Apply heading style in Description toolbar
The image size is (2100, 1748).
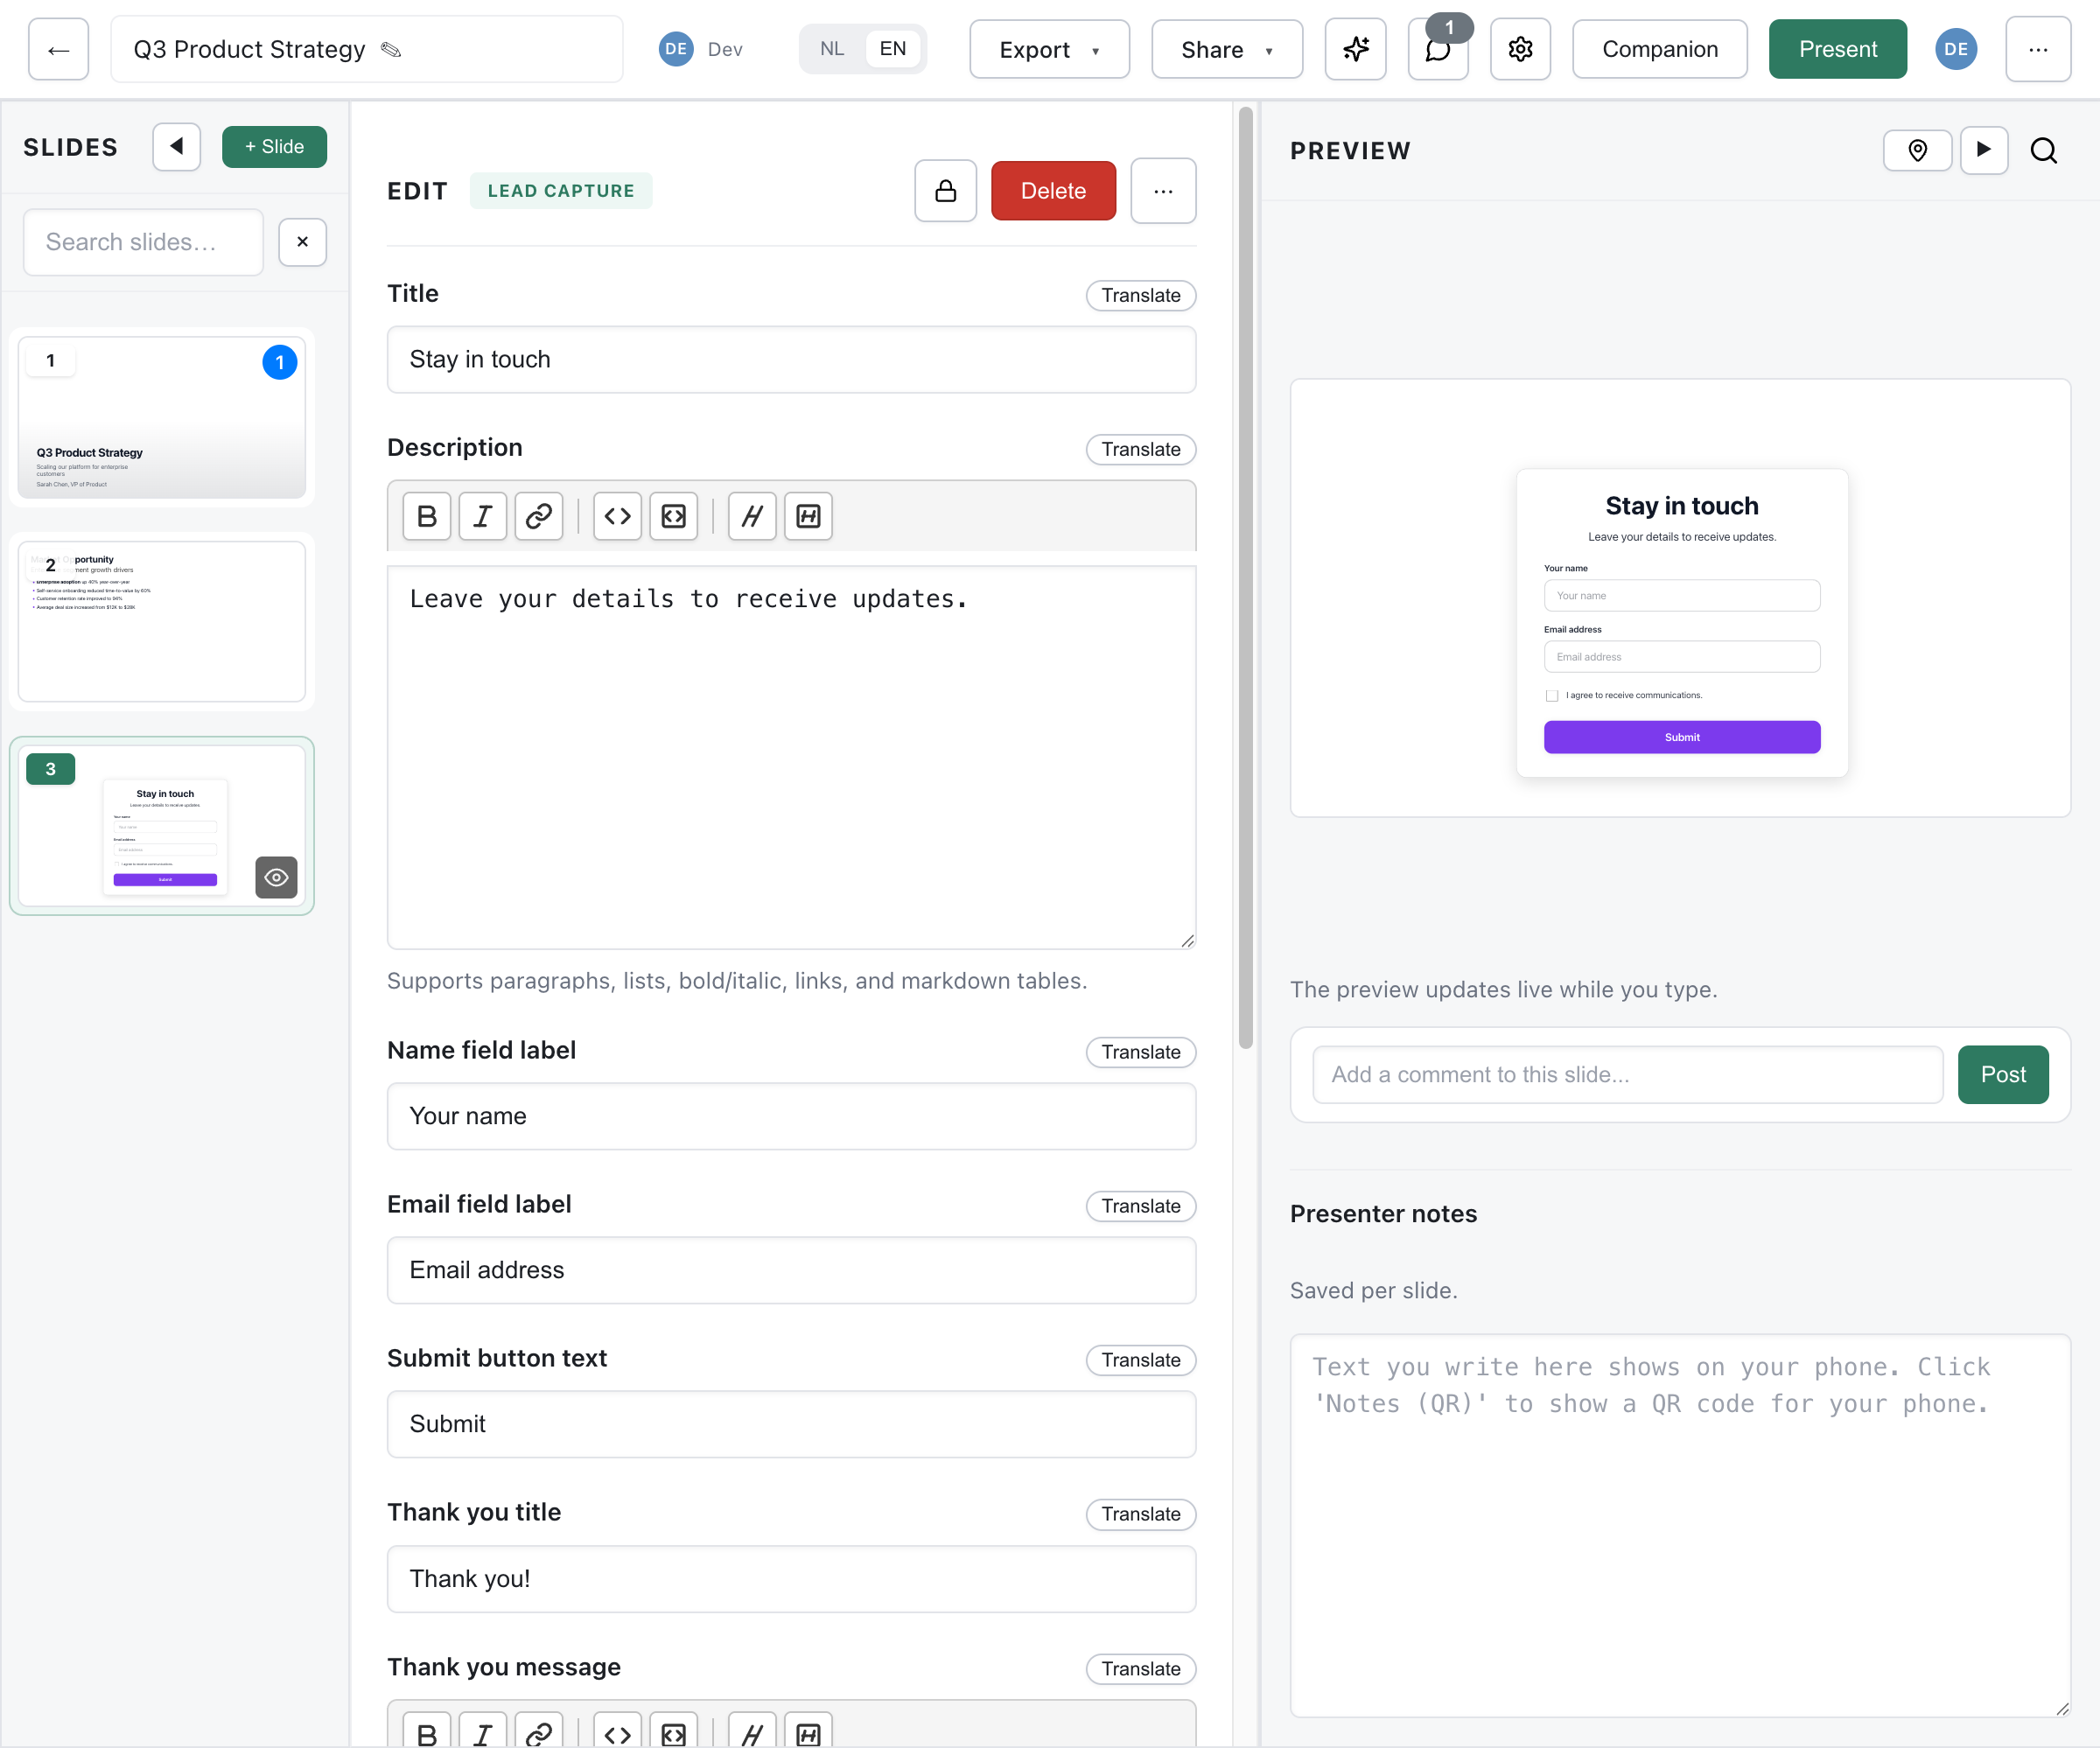point(752,516)
